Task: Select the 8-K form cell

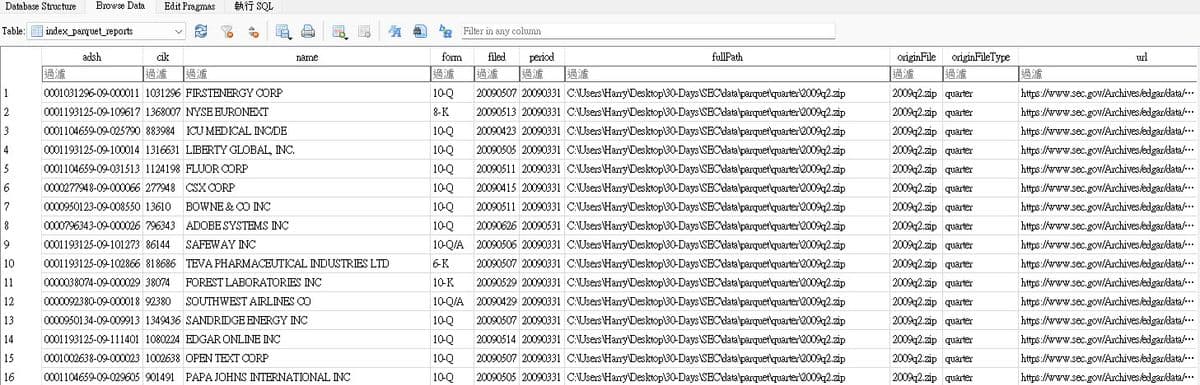Action: [451, 112]
